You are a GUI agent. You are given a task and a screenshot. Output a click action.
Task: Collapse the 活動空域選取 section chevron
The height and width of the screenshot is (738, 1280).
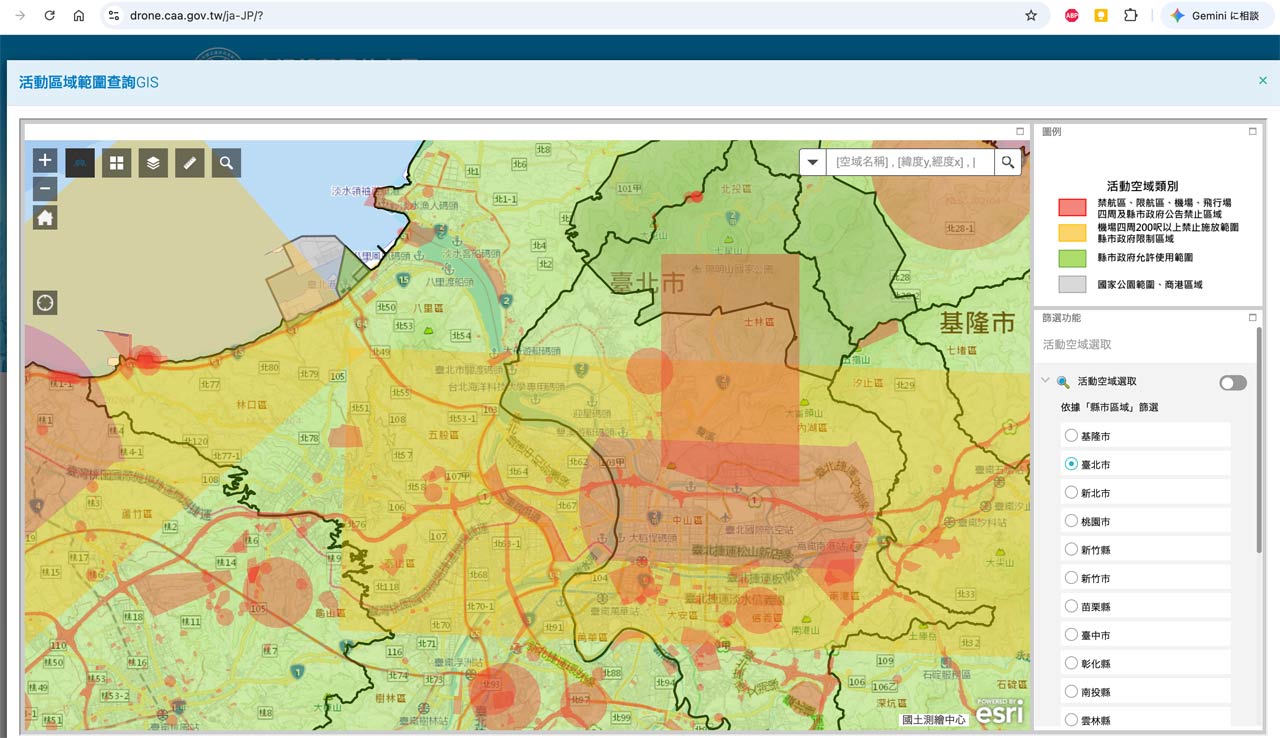(x=1045, y=381)
